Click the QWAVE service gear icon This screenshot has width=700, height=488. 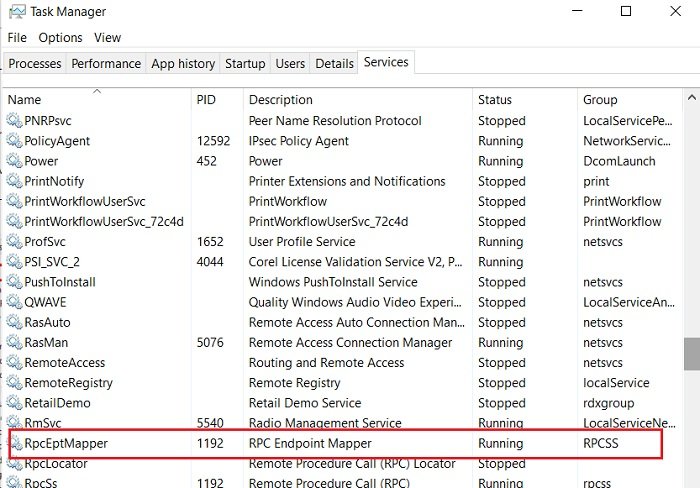pos(14,302)
